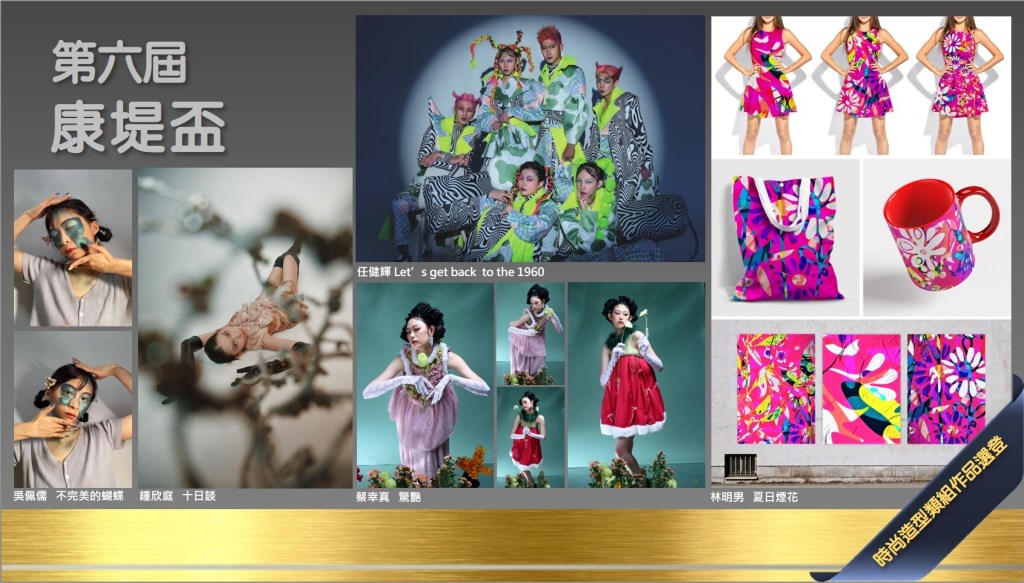
Task: Click the pink floral tote bag image
Action: pos(785,238)
